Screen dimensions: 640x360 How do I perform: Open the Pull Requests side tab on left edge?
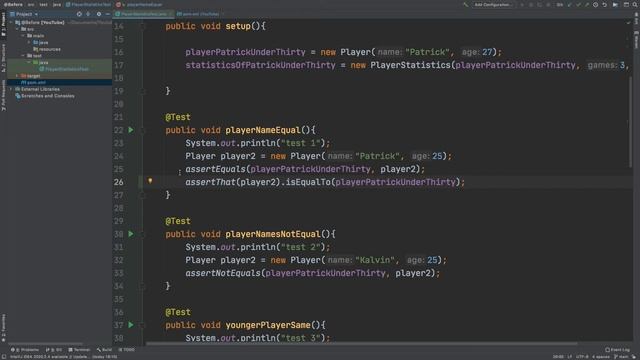(3, 95)
